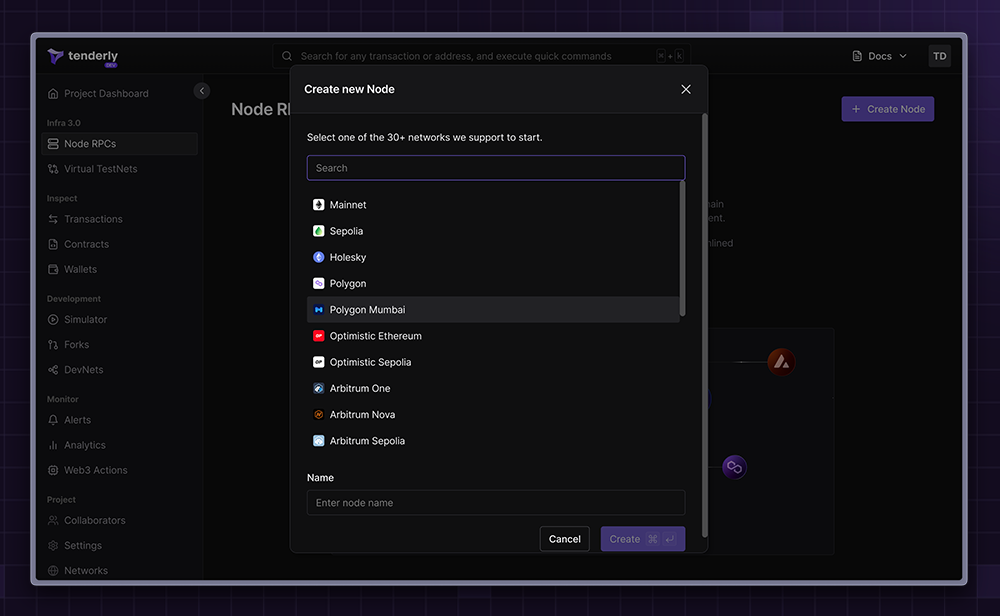Viewport: 1000px width, 616px height.
Task: Select the Polygon Mumbai network row
Action: 493,309
